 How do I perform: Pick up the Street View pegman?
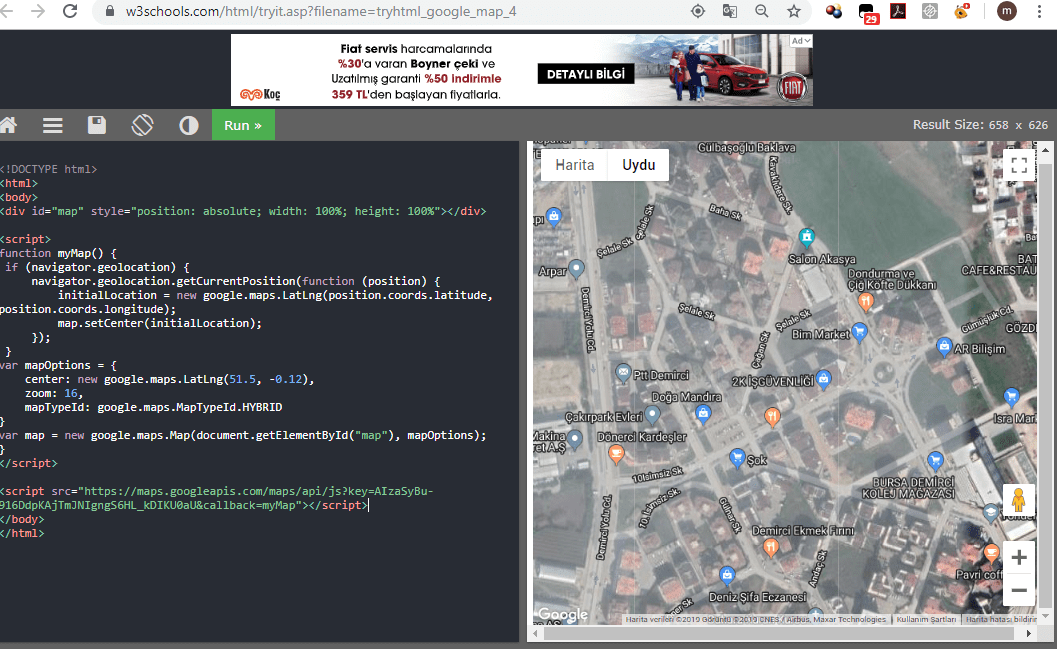1019,501
